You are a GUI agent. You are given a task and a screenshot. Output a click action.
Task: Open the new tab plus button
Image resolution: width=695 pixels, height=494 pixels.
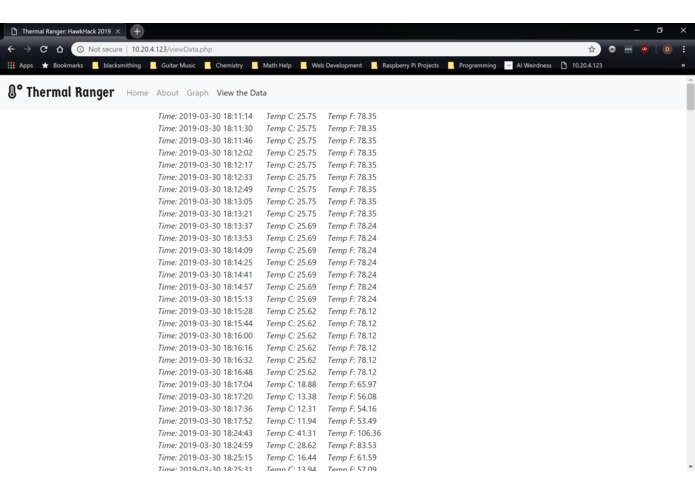coord(137,31)
